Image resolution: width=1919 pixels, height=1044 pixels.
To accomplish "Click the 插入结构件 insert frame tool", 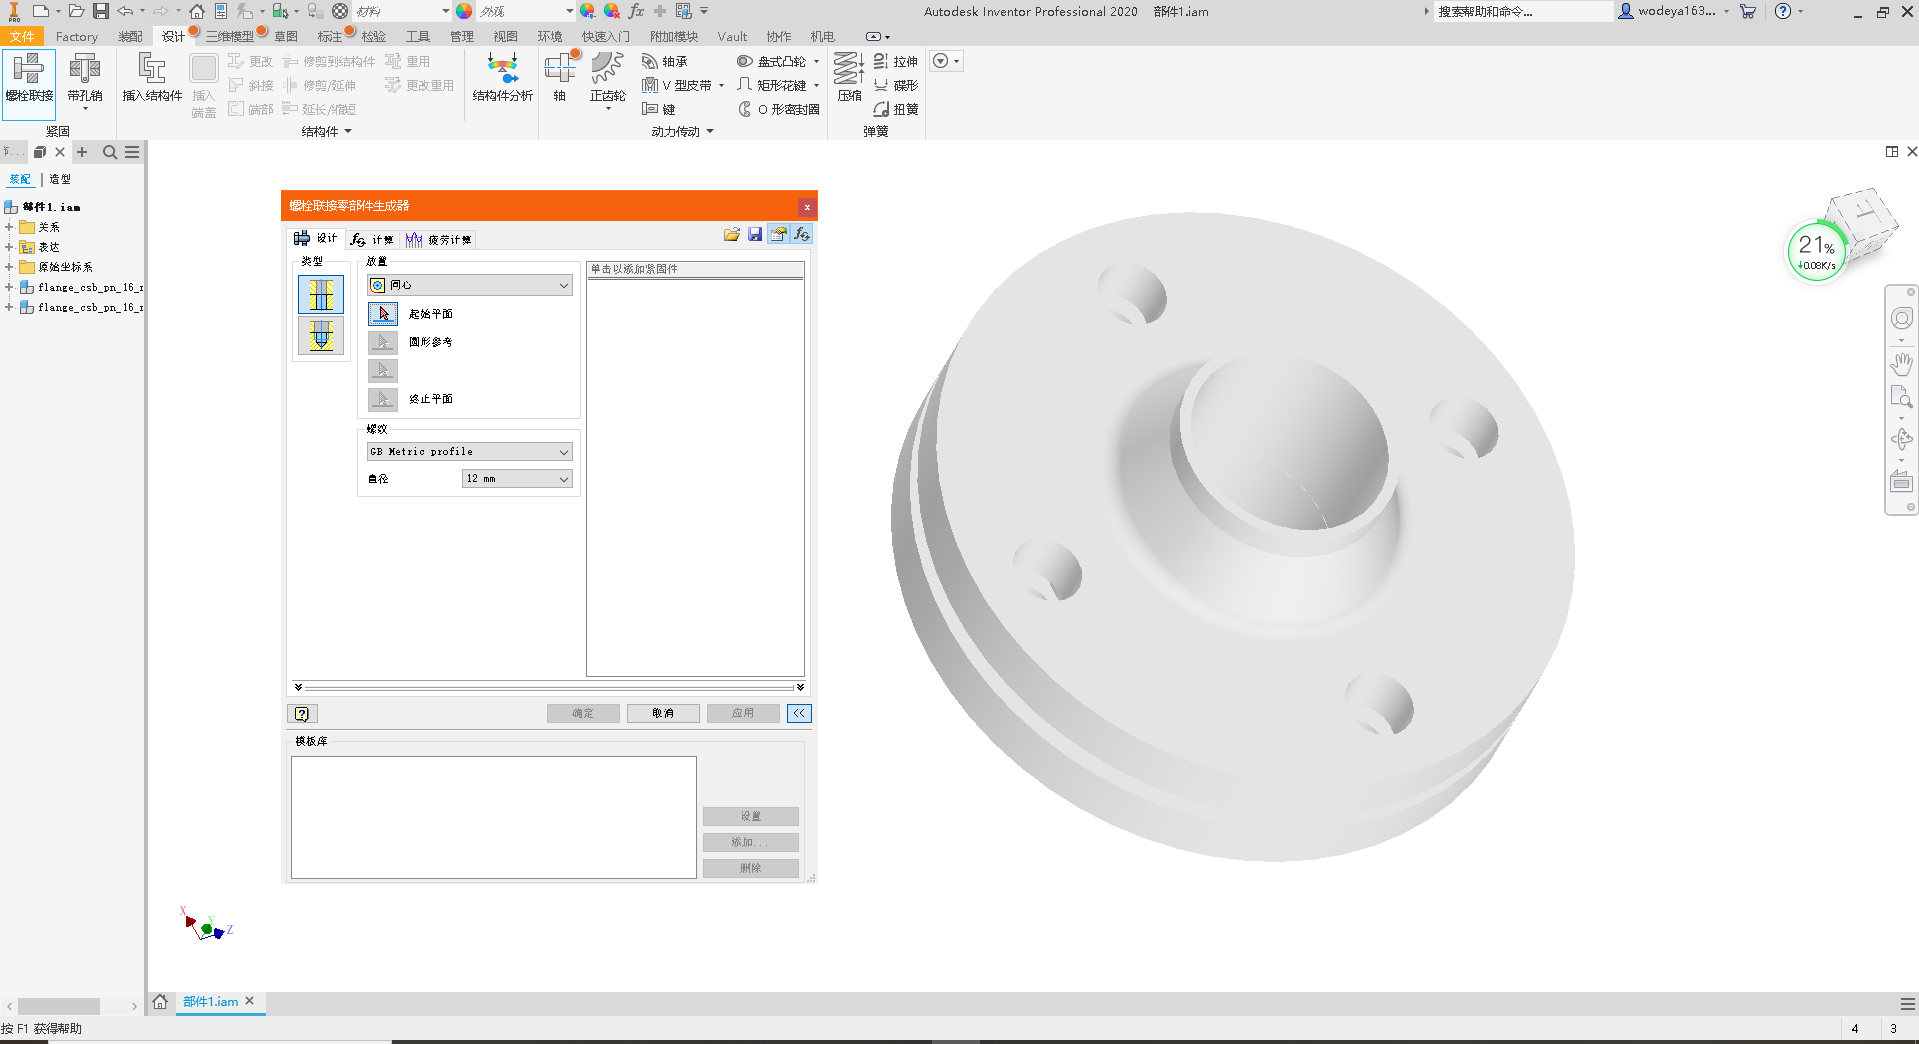I will (152, 78).
